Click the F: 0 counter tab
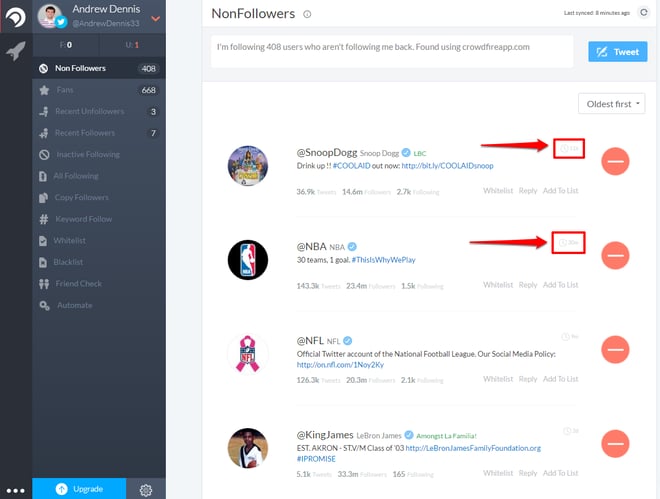The image size is (660, 499). click(66, 45)
